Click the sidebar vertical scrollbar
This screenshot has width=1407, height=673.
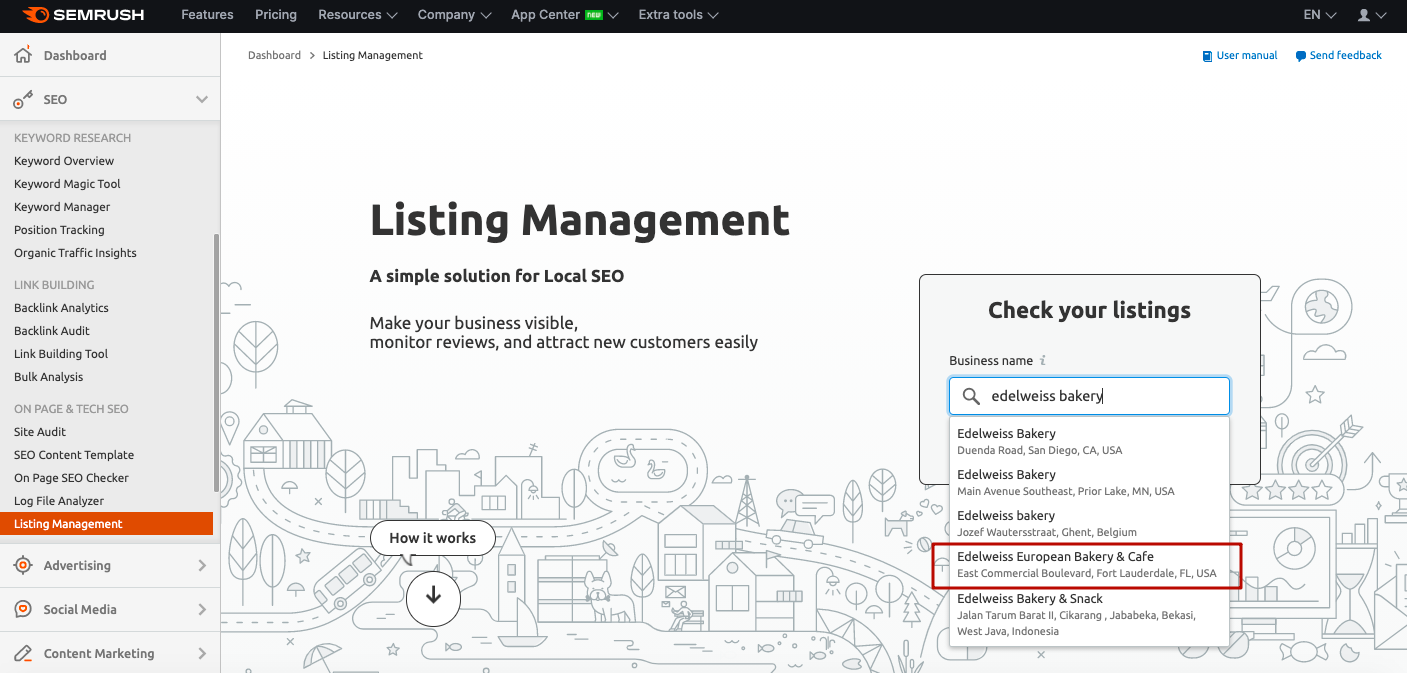pos(216,360)
